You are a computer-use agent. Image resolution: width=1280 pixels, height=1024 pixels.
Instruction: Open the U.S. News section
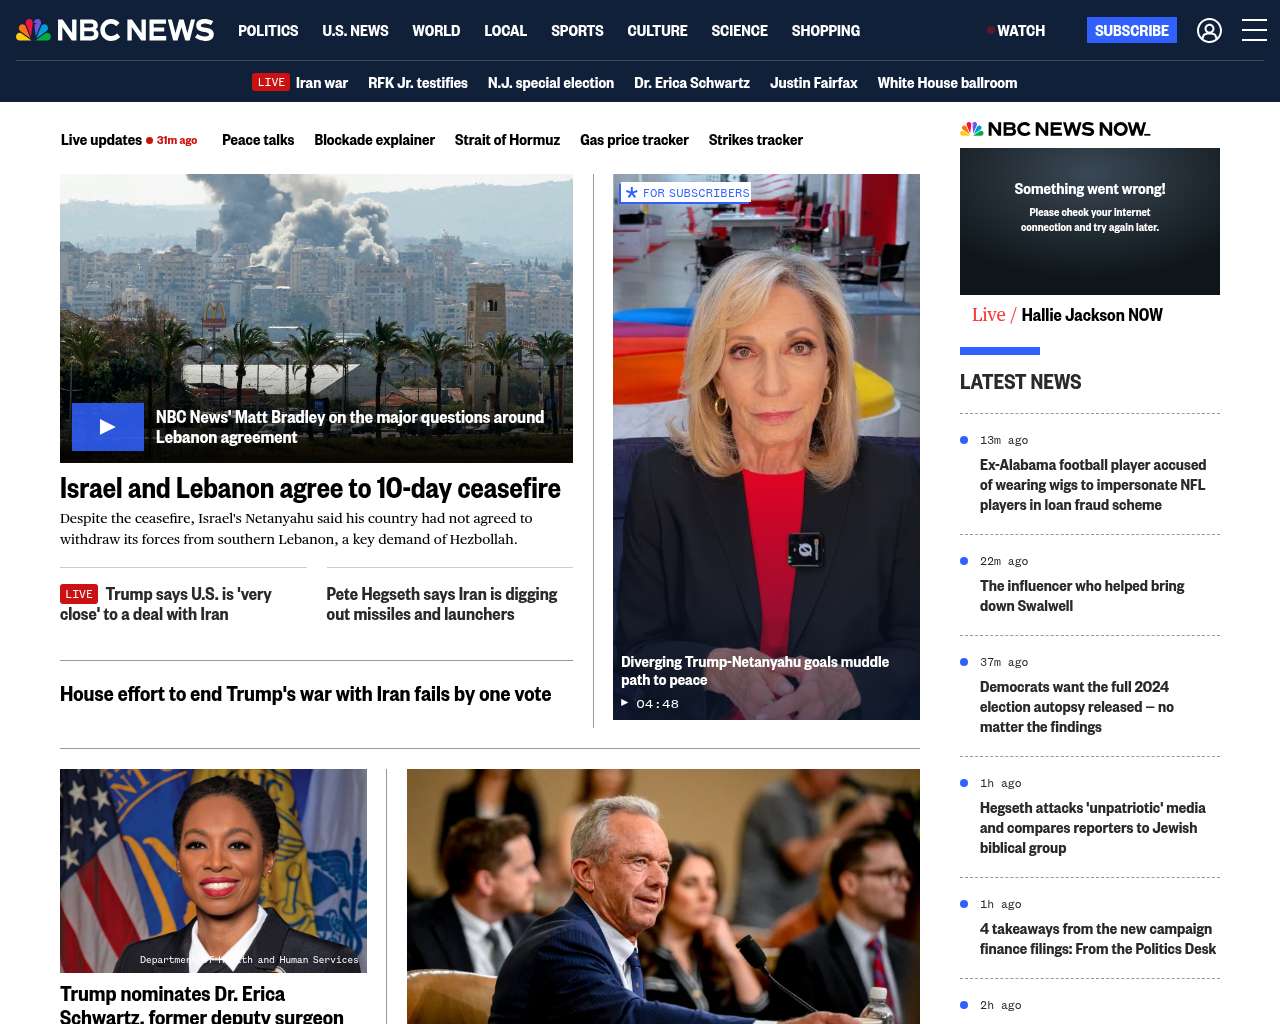(355, 31)
